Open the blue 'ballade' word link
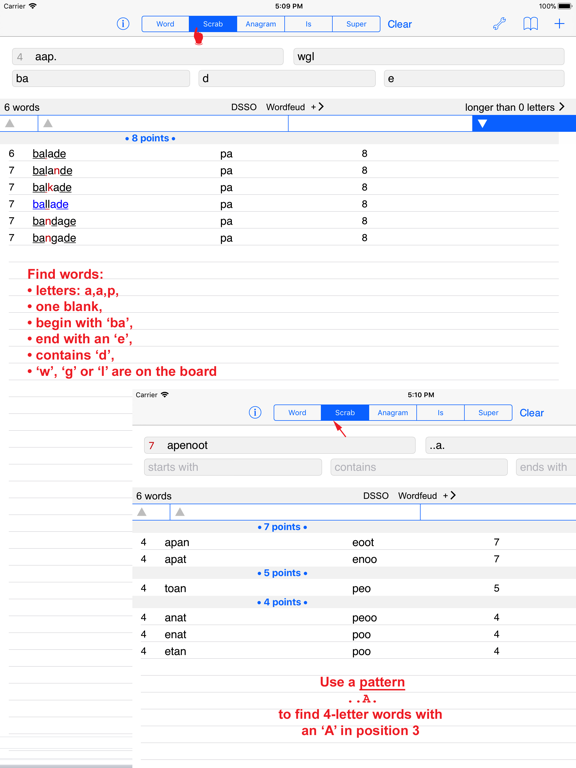This screenshot has height=768, width=576. coord(50,204)
